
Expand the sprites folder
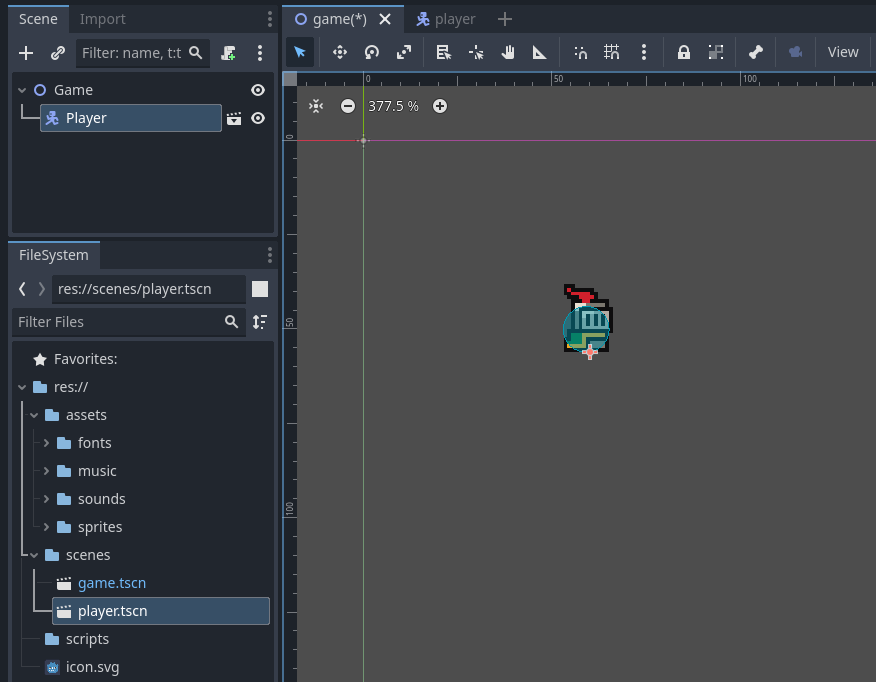[46, 527]
